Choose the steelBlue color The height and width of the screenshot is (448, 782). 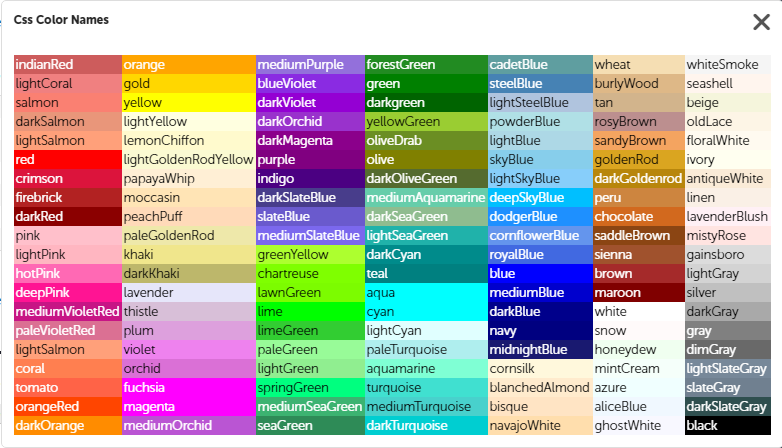click(x=541, y=84)
